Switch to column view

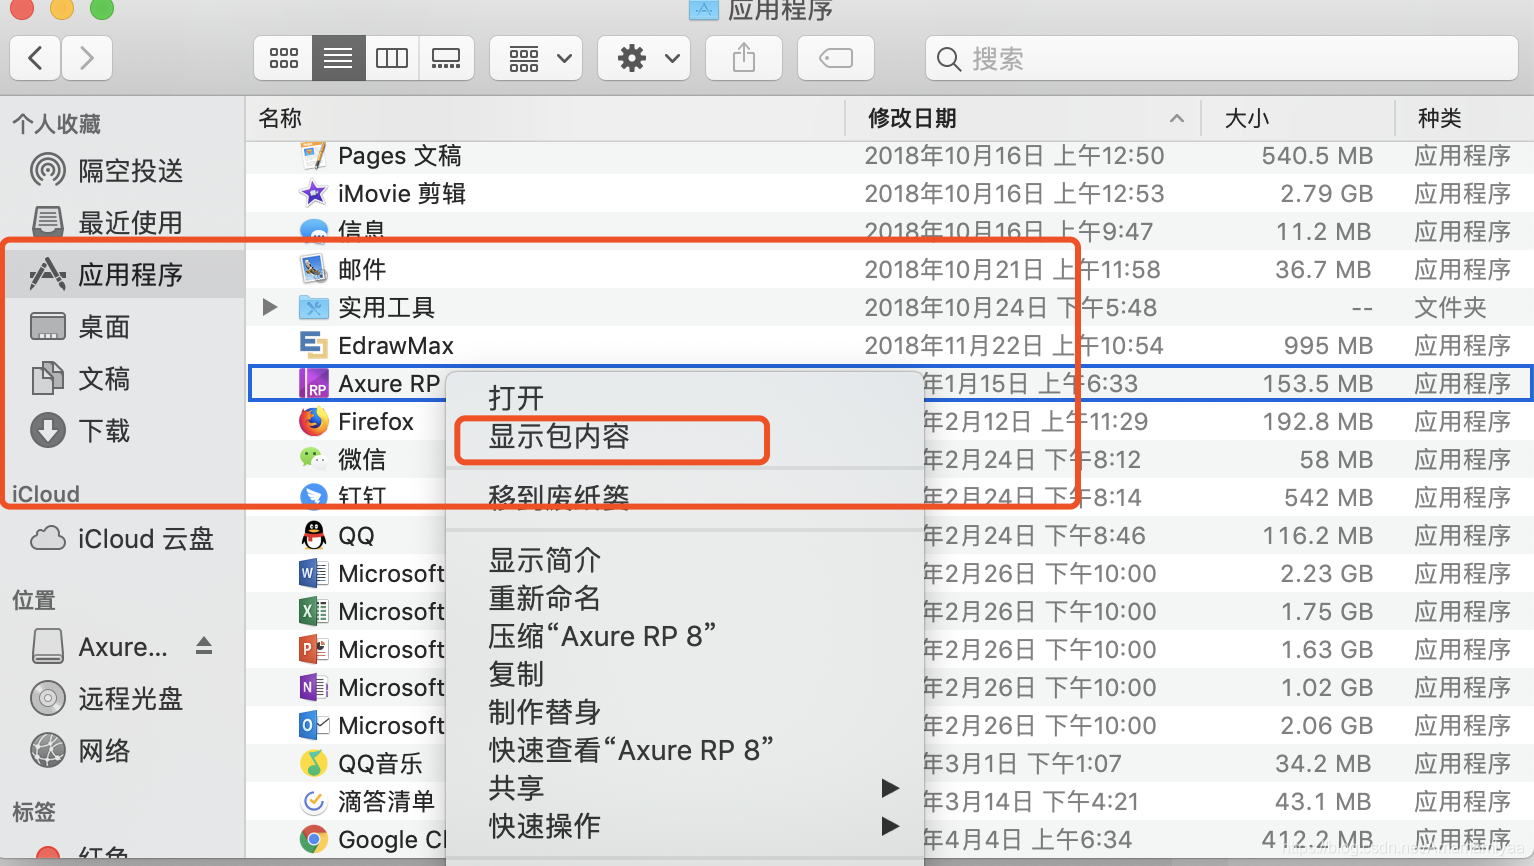pyautogui.click(x=392, y=59)
